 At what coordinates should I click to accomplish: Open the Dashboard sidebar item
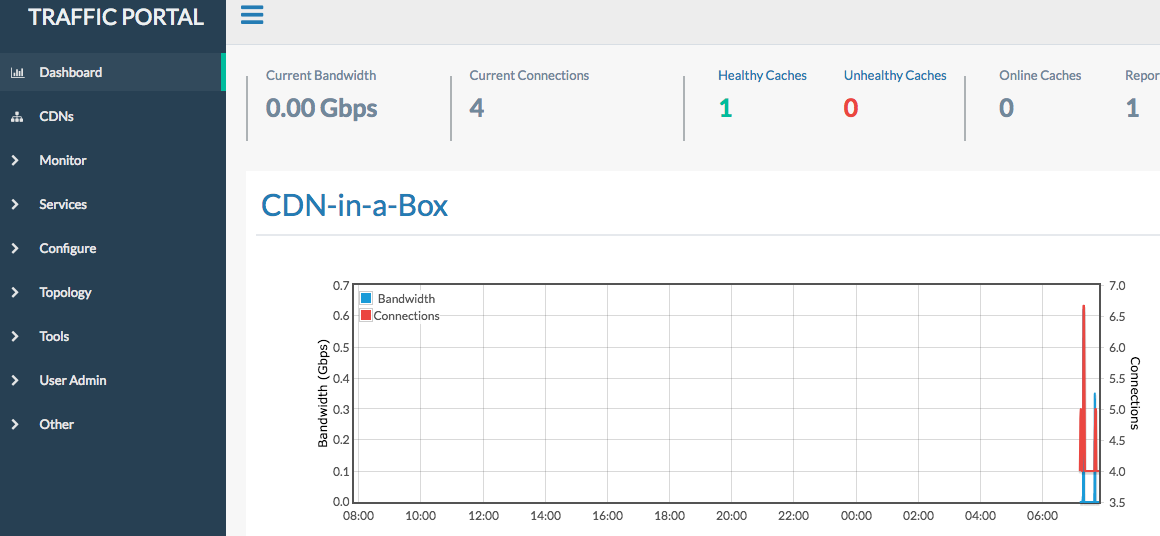(111, 72)
